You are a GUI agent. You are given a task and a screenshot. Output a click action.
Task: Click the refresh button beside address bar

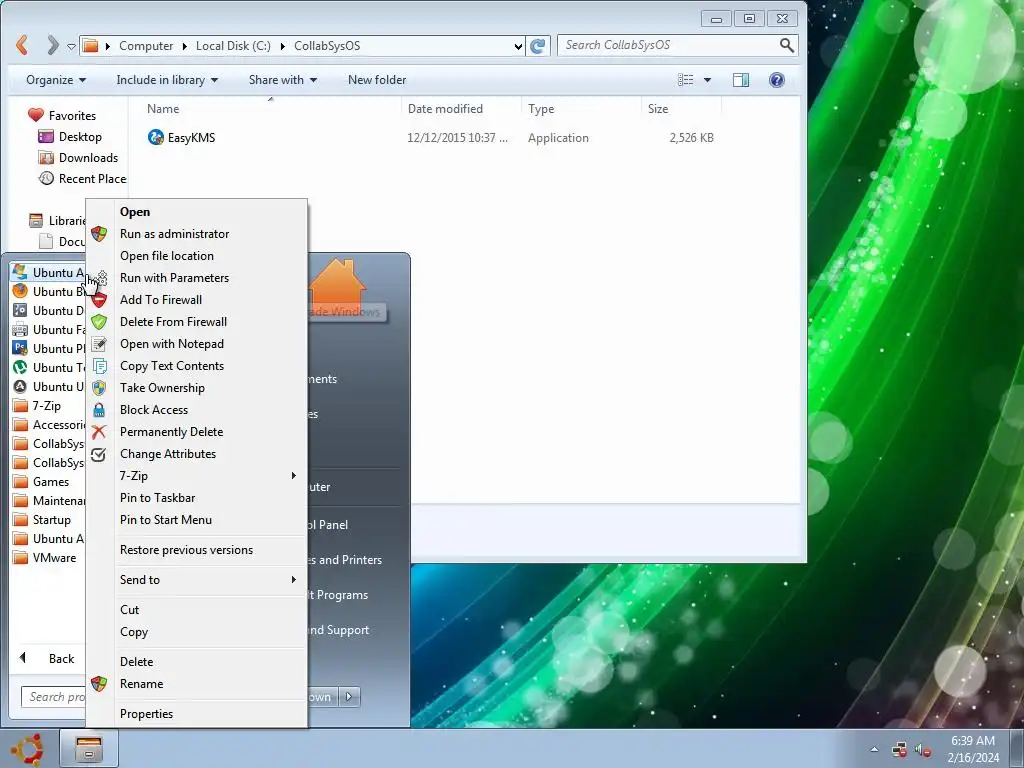[538, 46]
